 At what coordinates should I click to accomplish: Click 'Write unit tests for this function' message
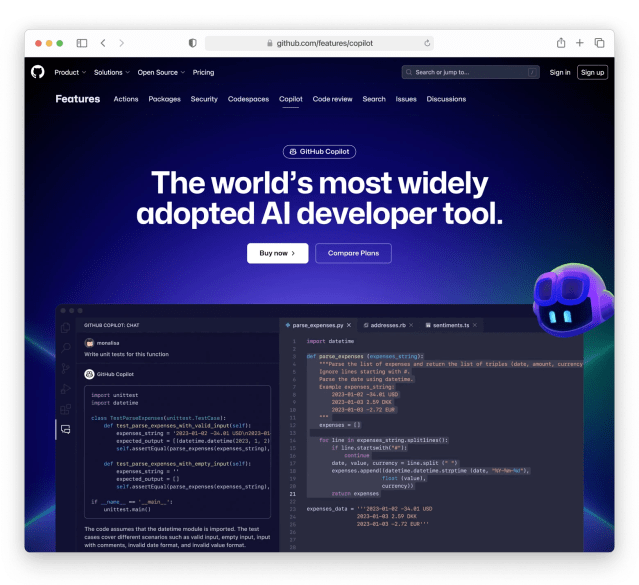click(x=126, y=354)
